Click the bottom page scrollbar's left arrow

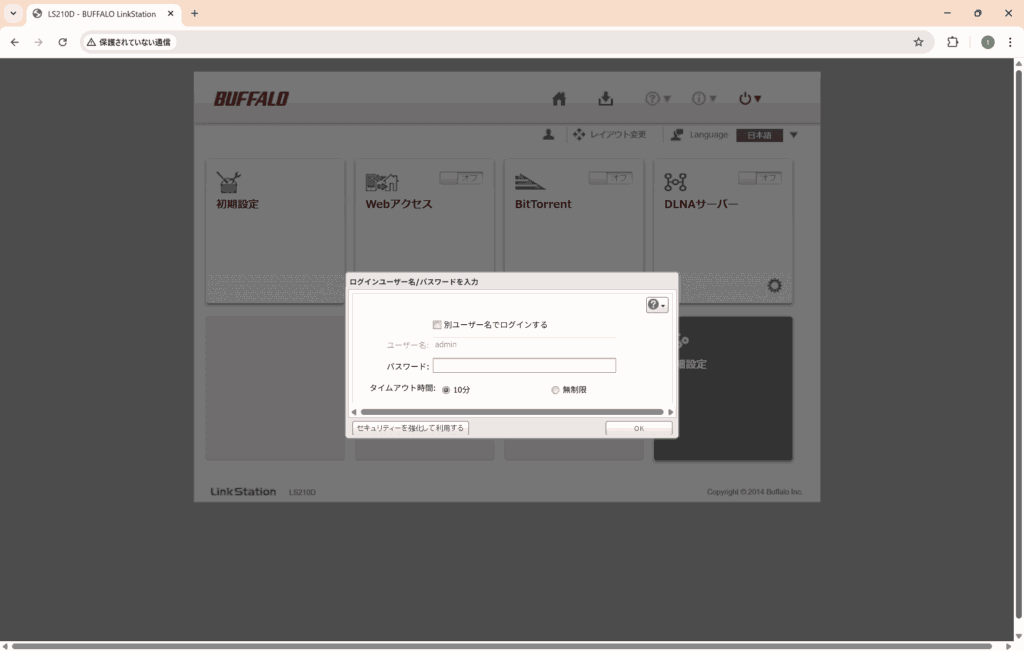point(5,646)
